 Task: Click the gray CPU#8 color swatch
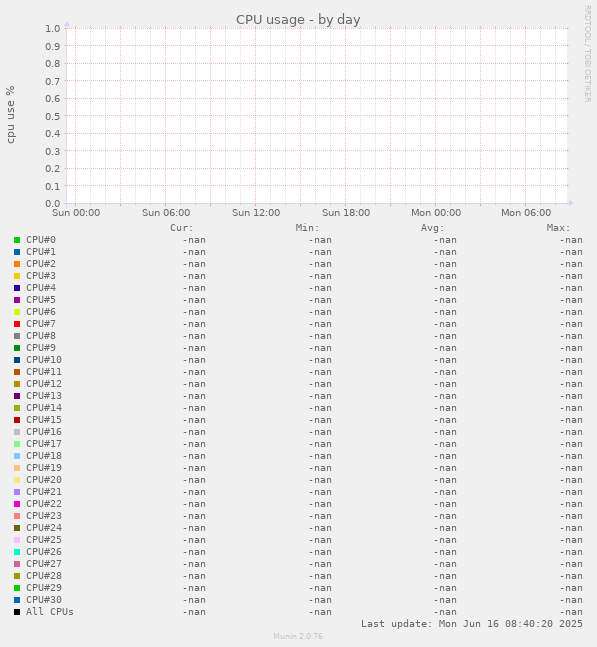click(17, 336)
